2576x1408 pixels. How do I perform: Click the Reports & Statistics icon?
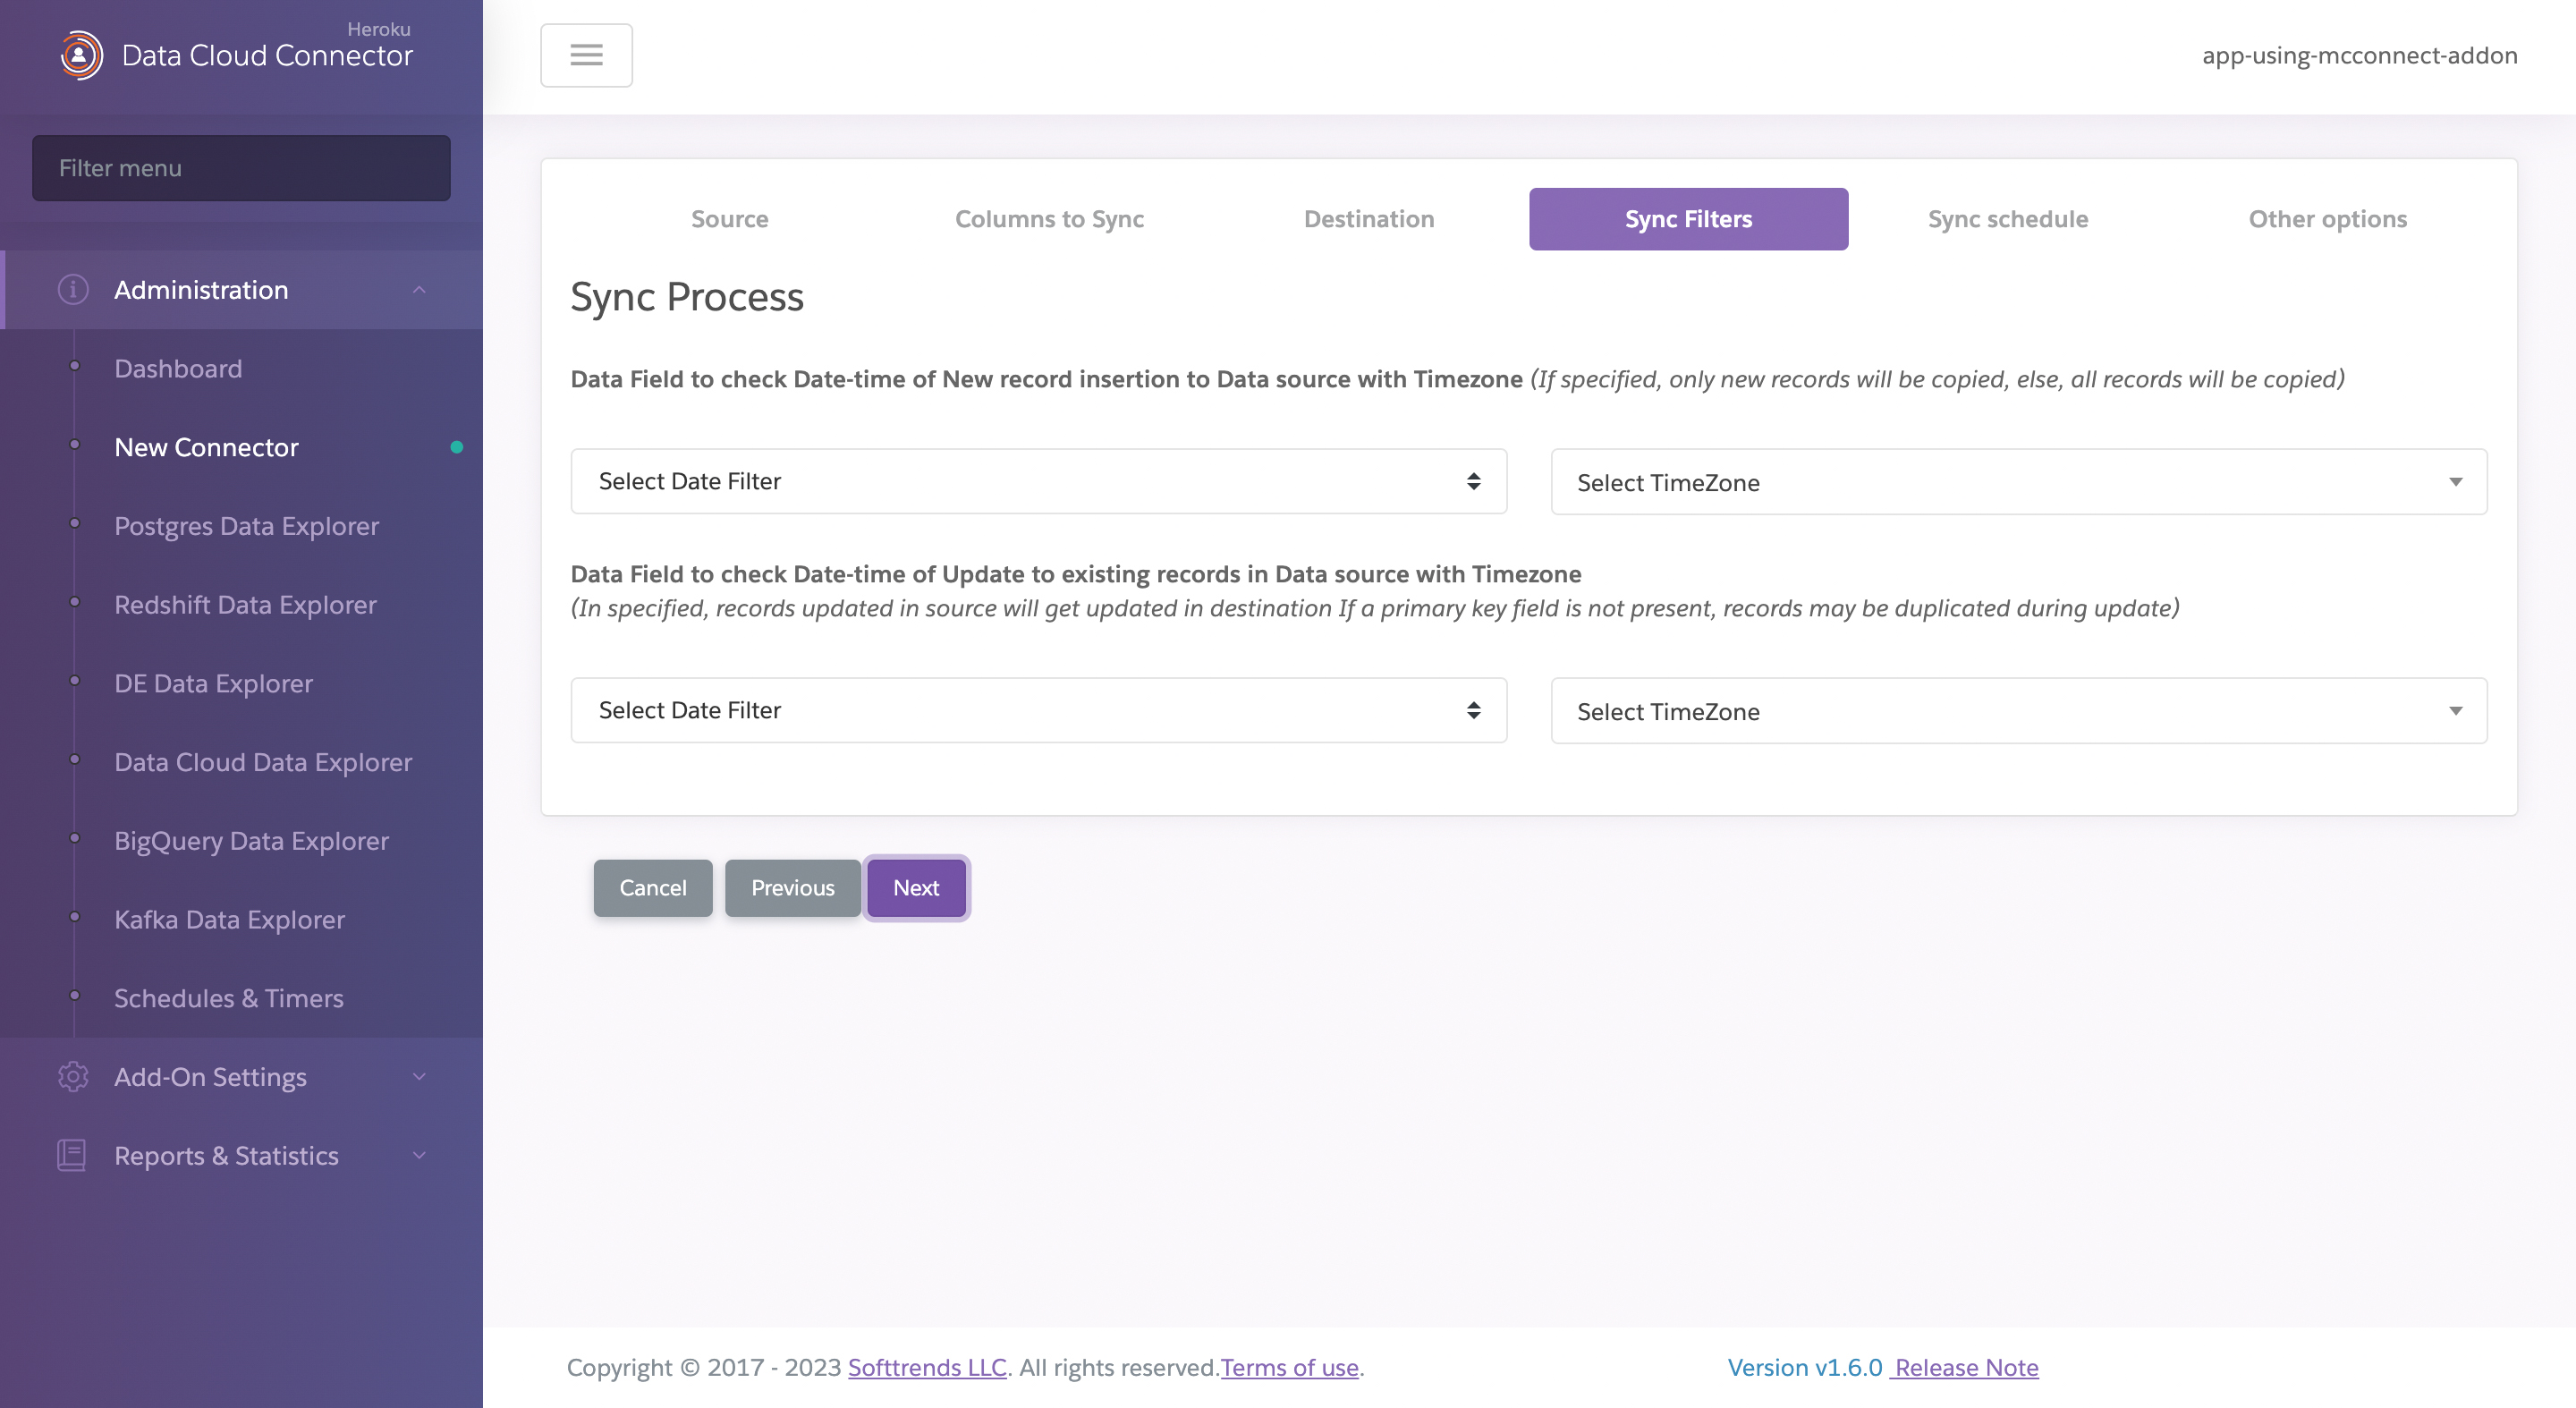[x=71, y=1153]
